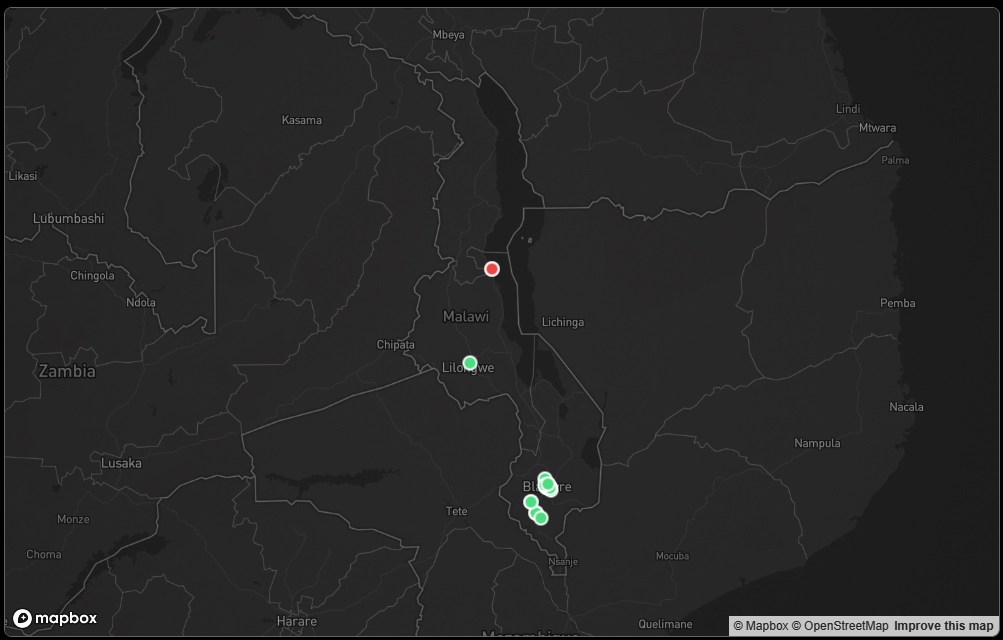This screenshot has width=1003, height=640.
Task: Select the red marker north of Malawi label
Action: (x=491, y=268)
